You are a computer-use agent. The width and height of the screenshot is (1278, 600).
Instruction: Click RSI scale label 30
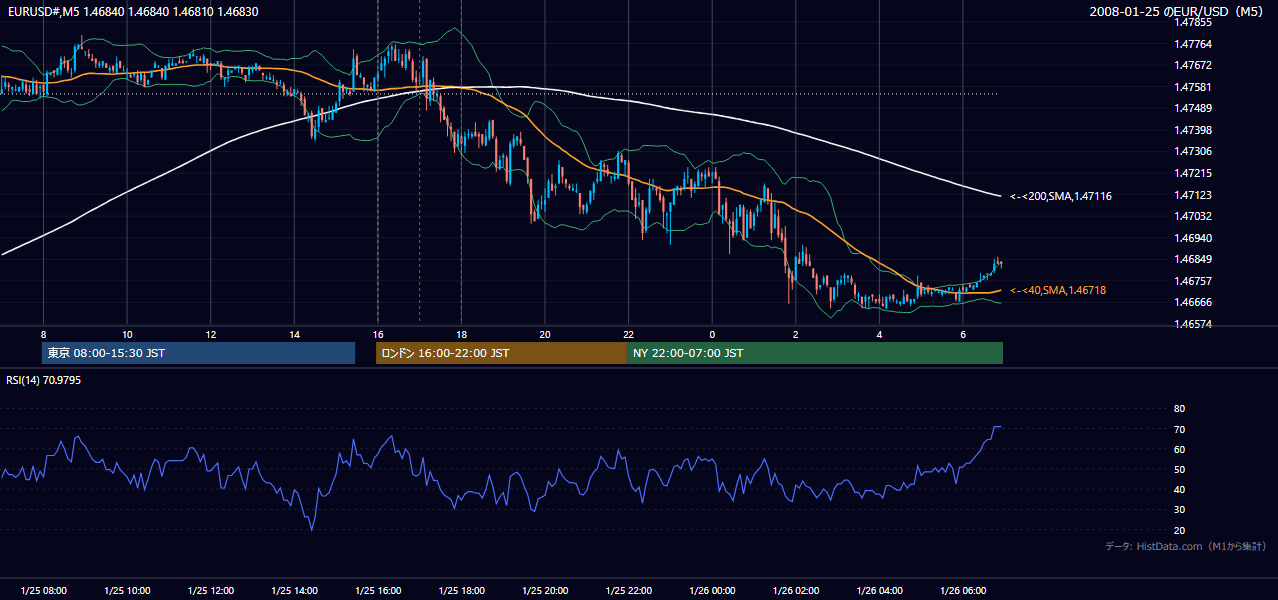pos(1179,510)
